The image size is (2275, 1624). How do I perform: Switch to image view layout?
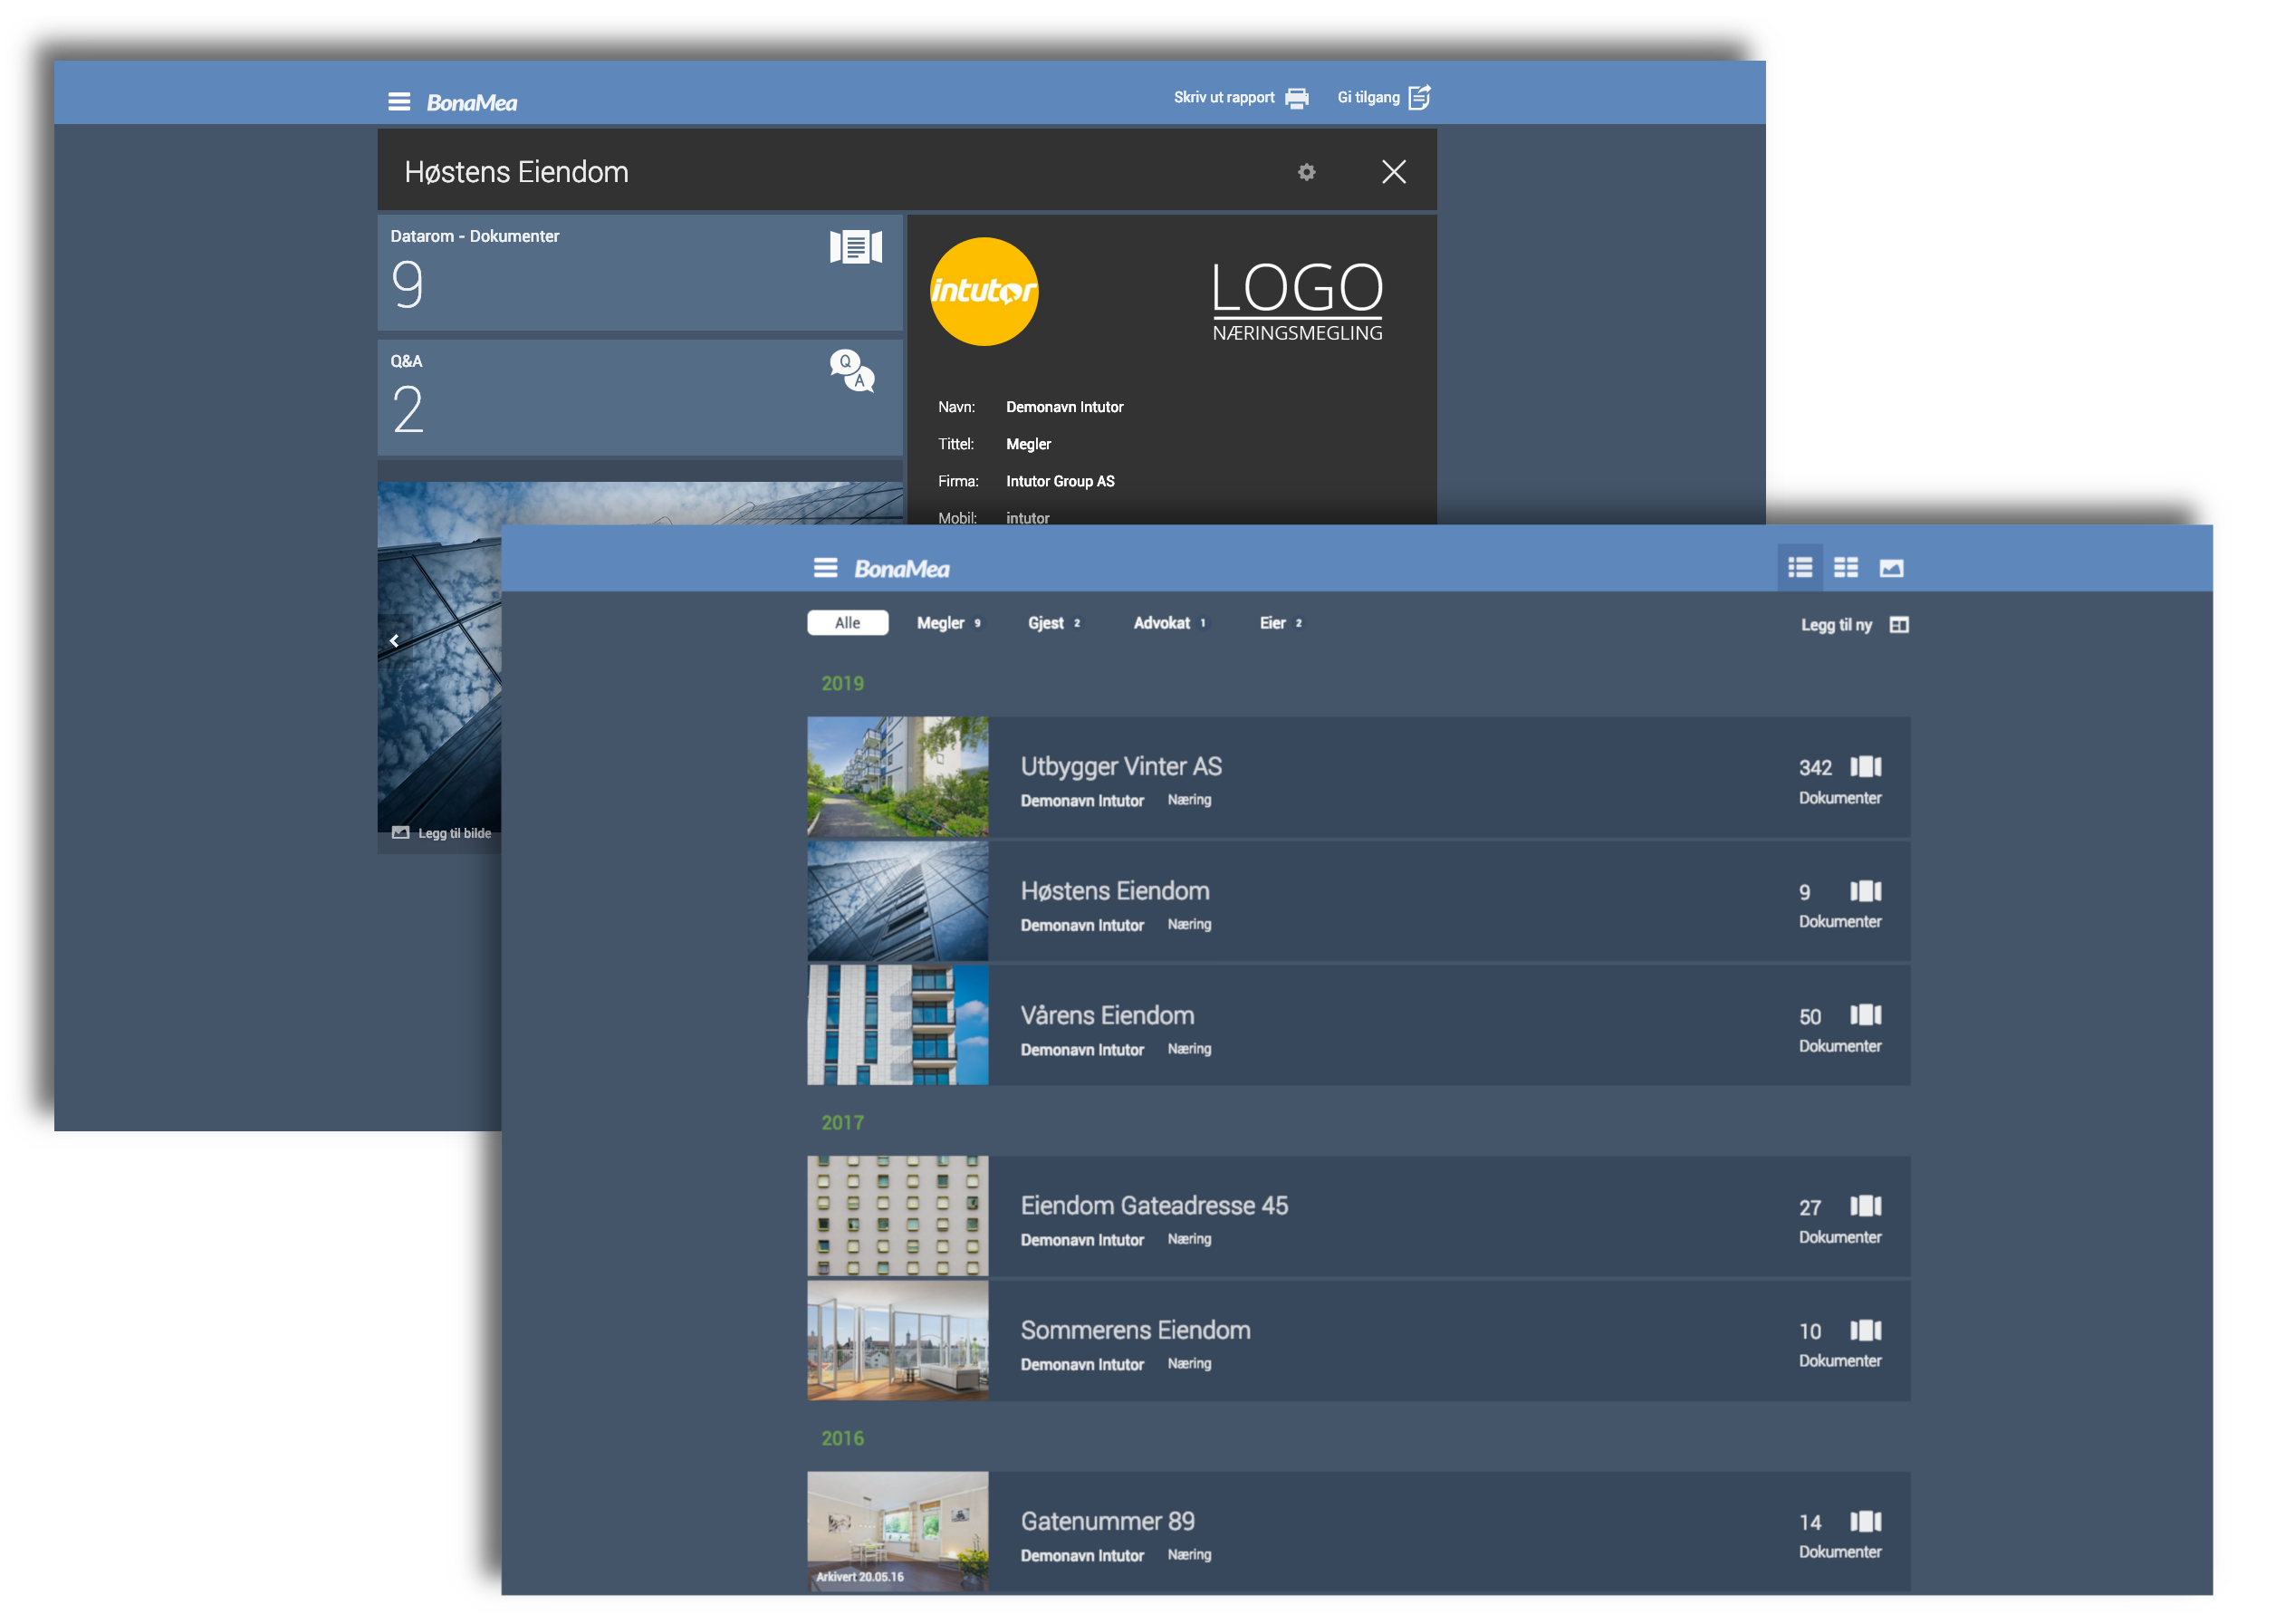pos(1891,568)
